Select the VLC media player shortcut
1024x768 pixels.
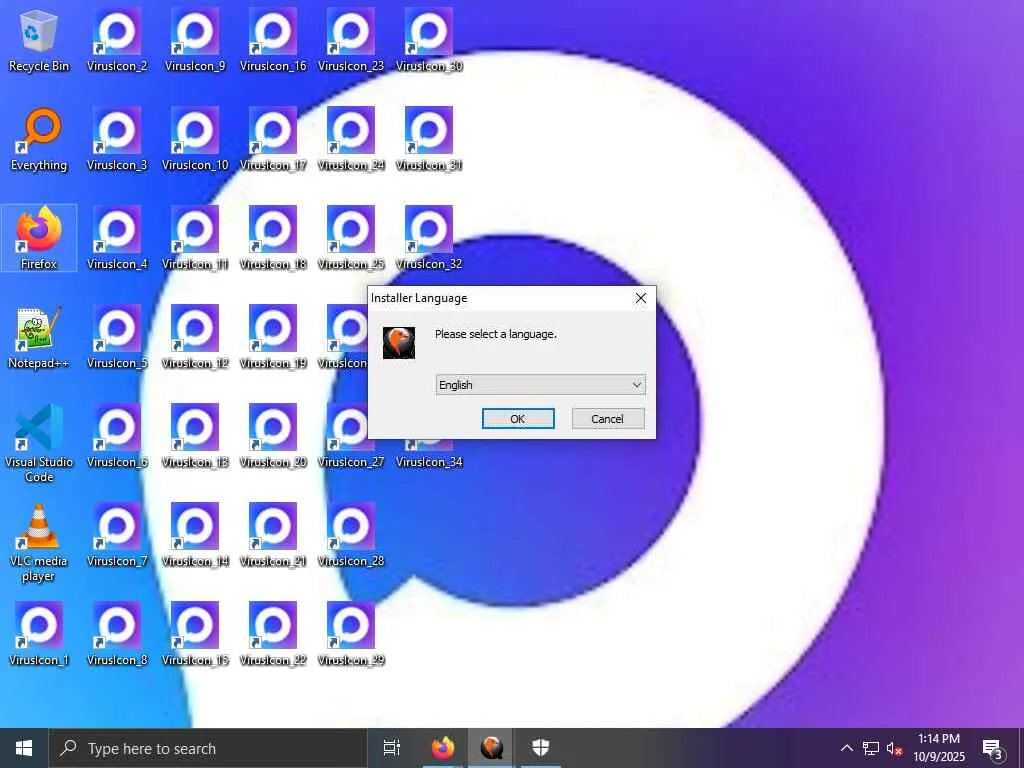pos(39,543)
